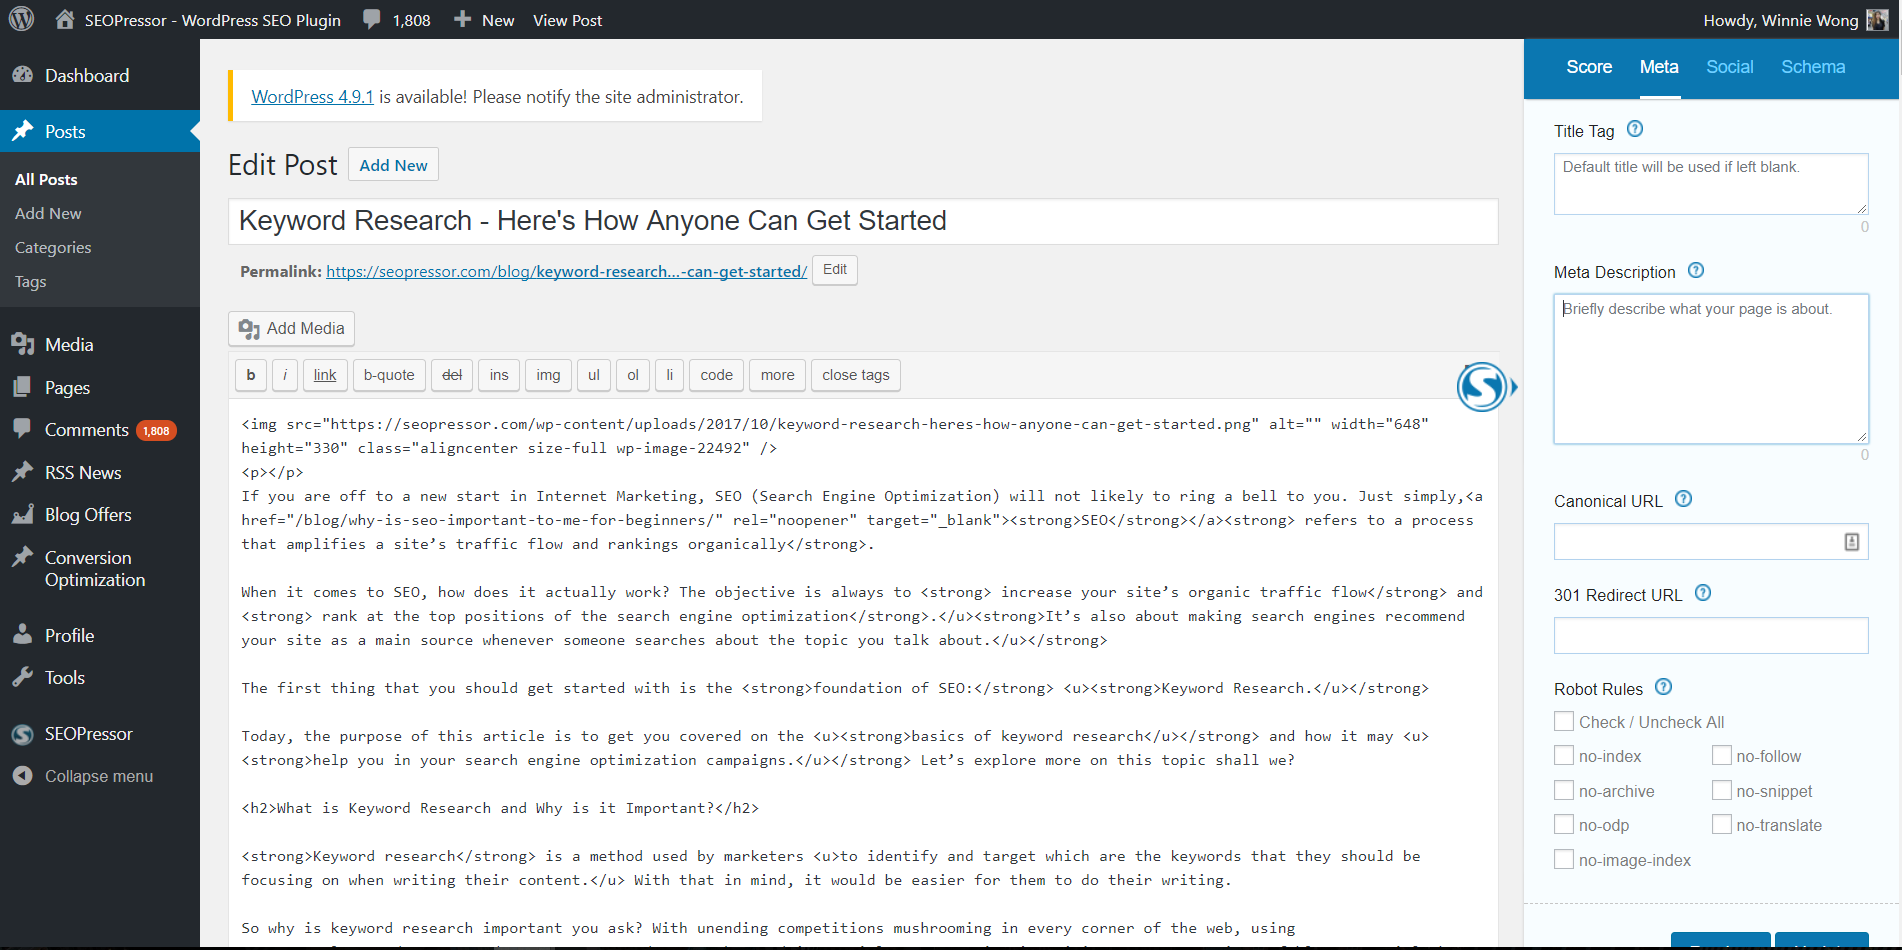This screenshot has height=950, width=1902.
Task: Click the plus icon beside New
Action: (462, 19)
